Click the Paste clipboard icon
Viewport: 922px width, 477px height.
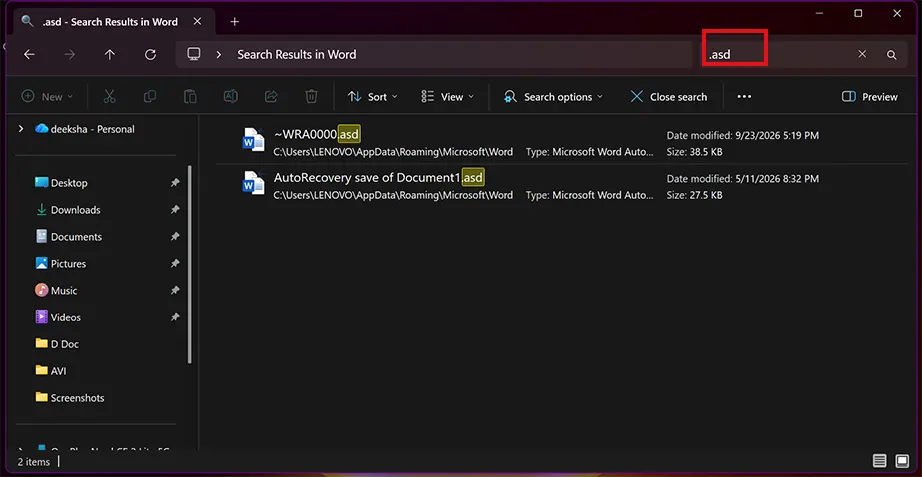[190, 96]
